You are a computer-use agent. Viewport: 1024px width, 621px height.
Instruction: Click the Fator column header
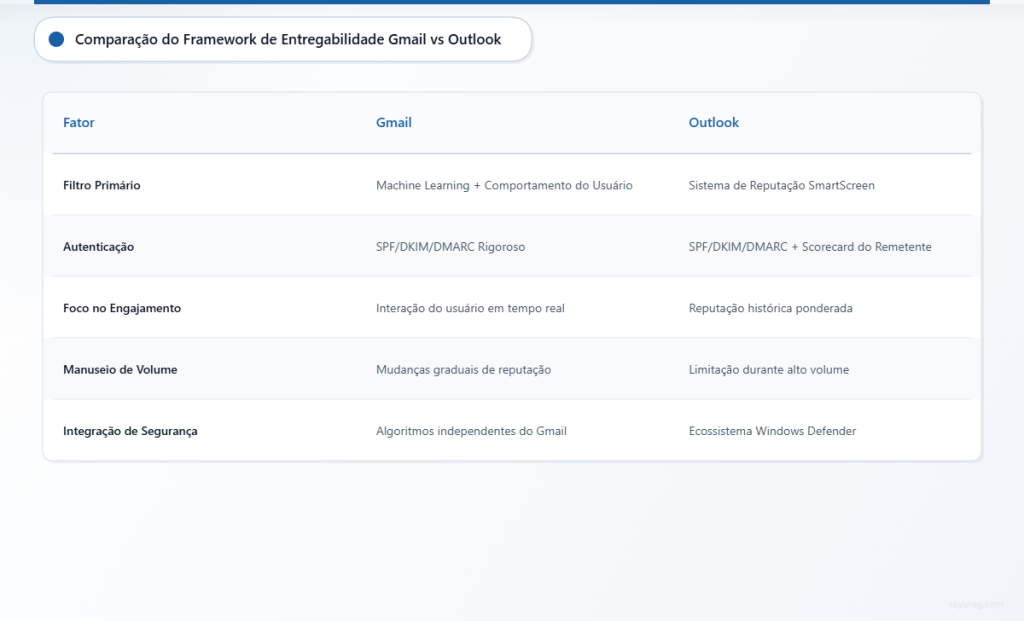[x=78, y=122]
